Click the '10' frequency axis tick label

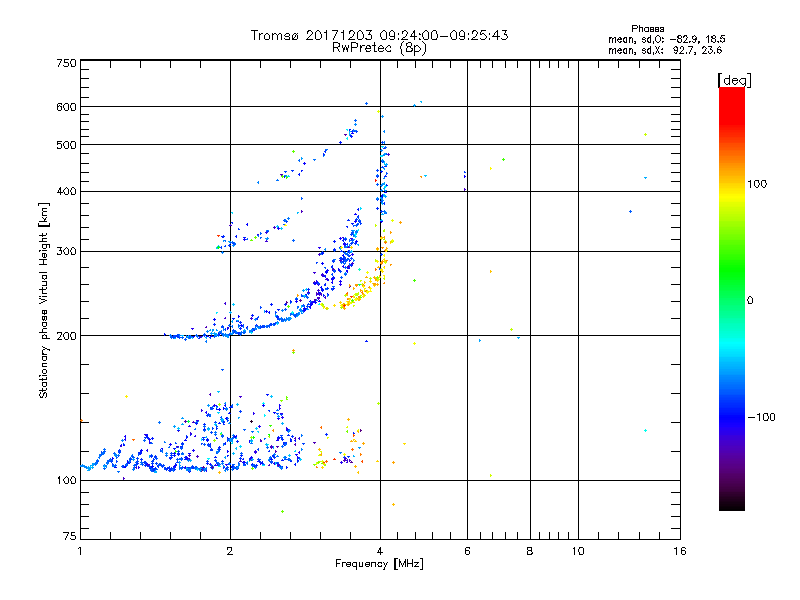coord(578,551)
